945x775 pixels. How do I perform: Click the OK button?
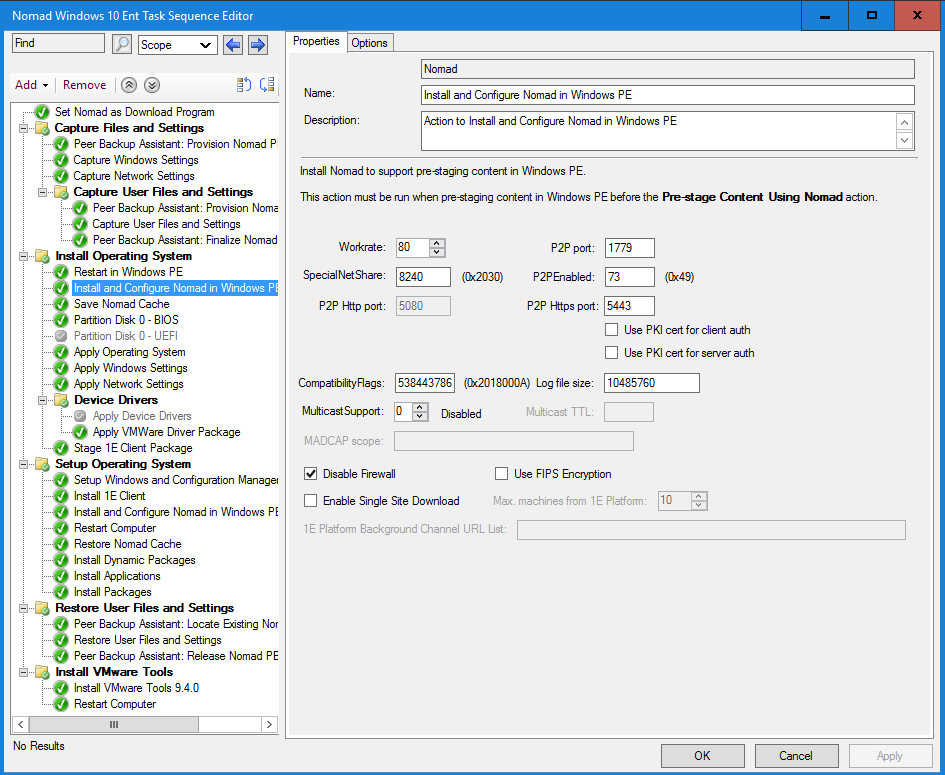click(702, 756)
